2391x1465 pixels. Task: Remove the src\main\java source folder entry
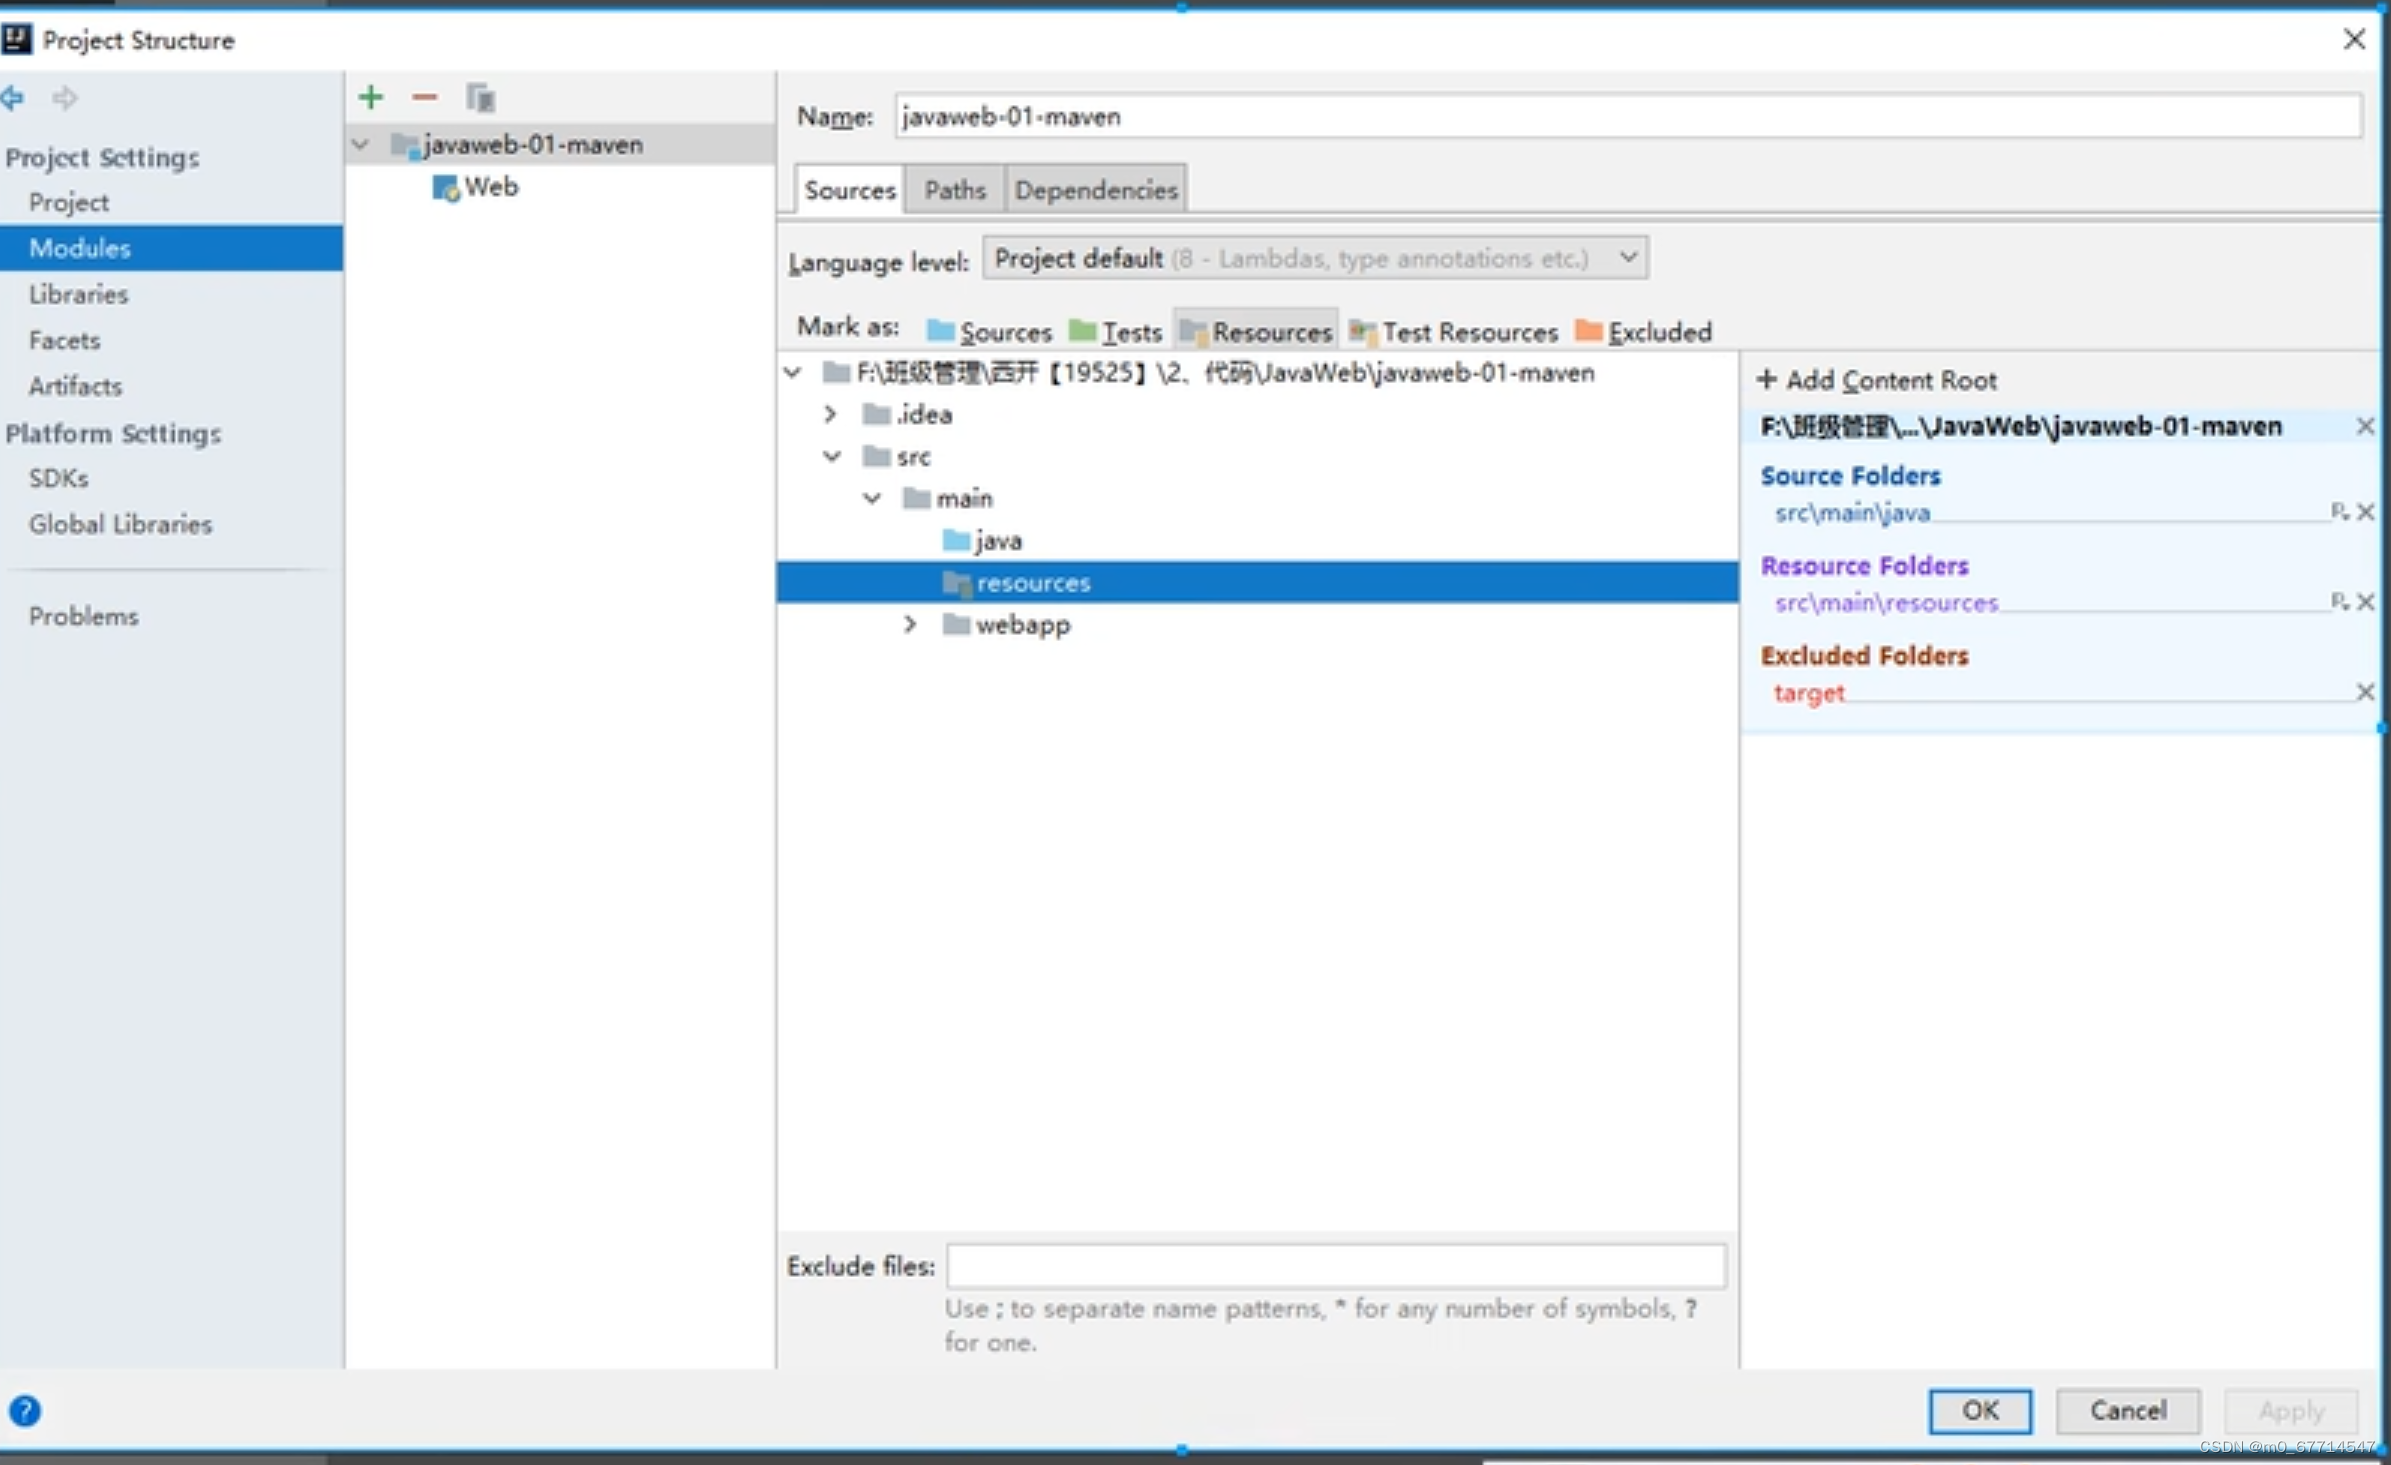pyautogui.click(x=2365, y=512)
